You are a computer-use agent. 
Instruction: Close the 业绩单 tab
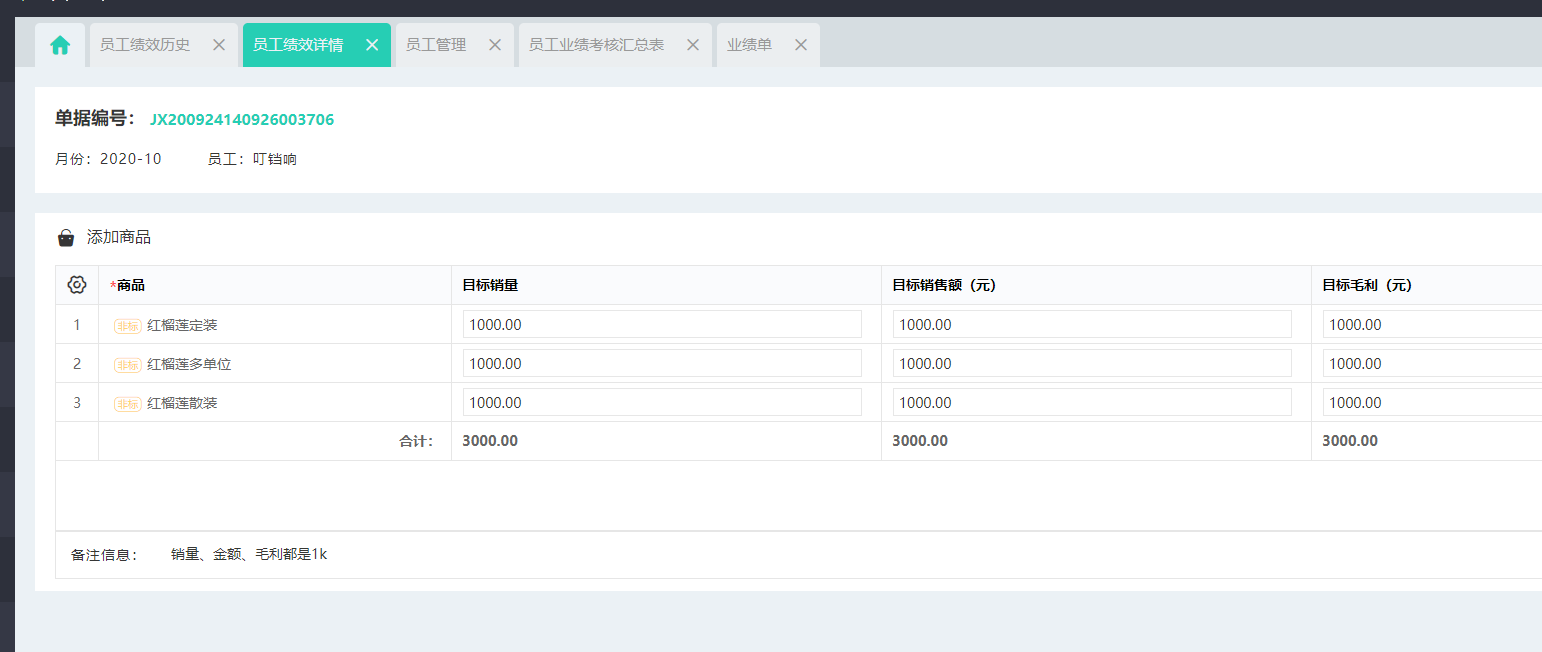tap(800, 45)
